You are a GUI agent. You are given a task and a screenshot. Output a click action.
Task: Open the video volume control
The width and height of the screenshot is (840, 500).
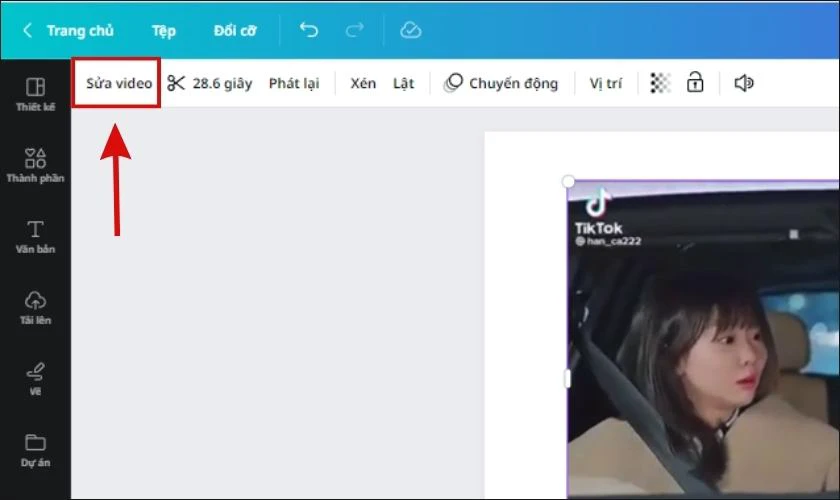point(744,83)
